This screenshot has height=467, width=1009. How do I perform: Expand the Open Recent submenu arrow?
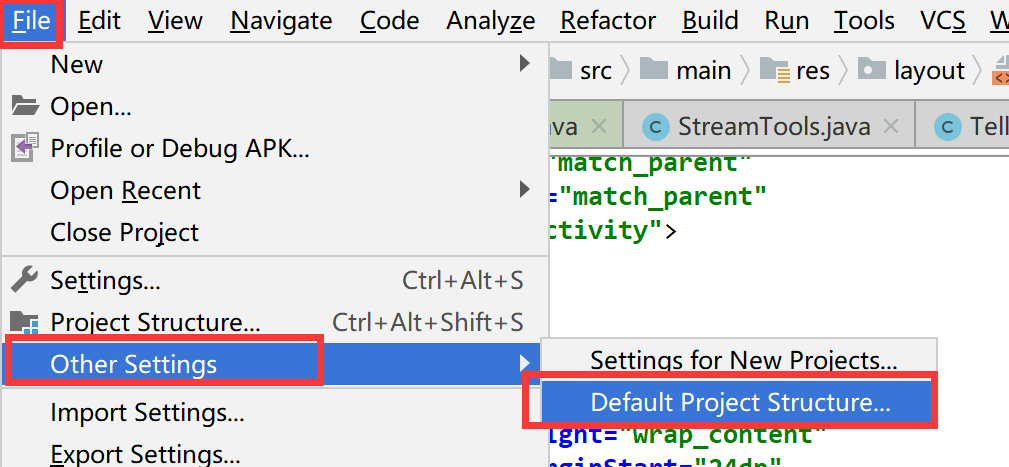pos(525,189)
